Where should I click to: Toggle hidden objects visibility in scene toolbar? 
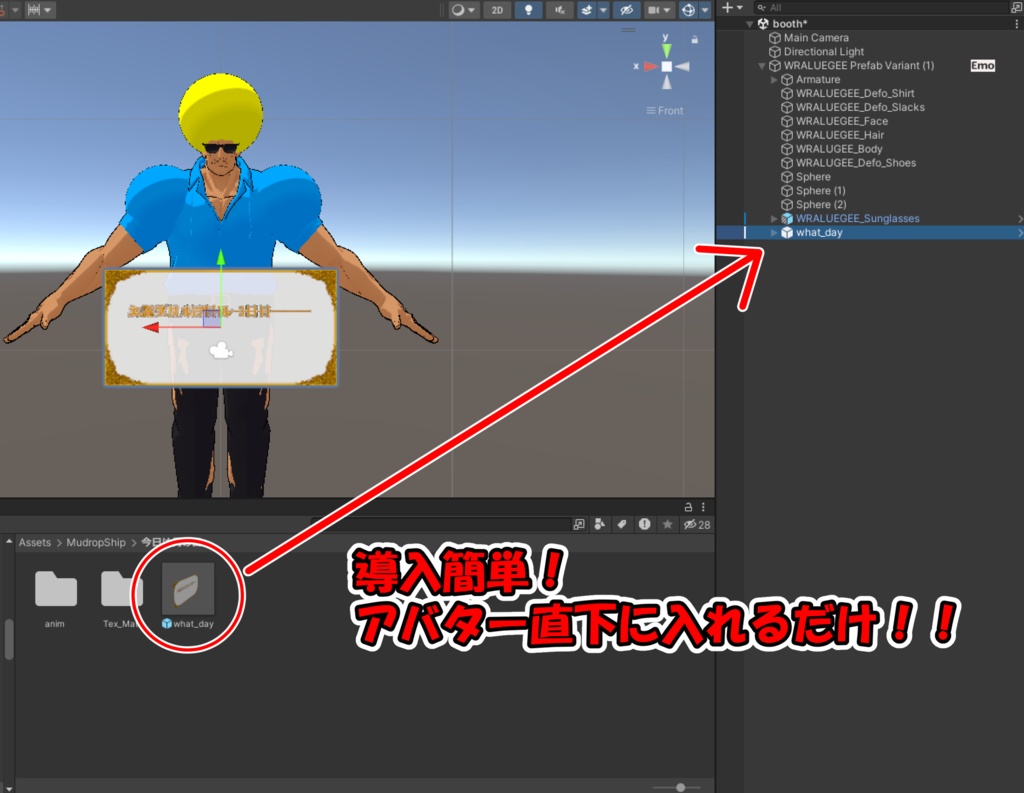(626, 10)
